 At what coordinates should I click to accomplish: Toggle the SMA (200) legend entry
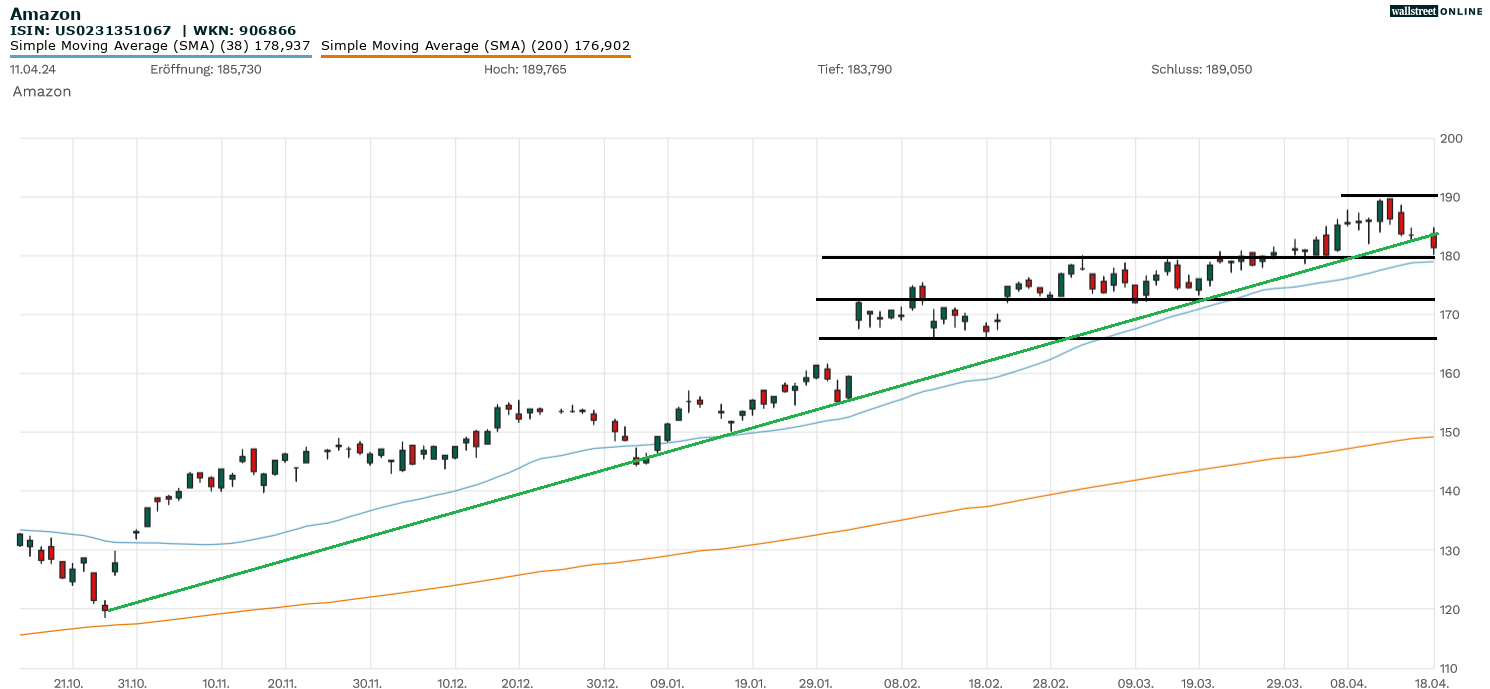pos(475,46)
